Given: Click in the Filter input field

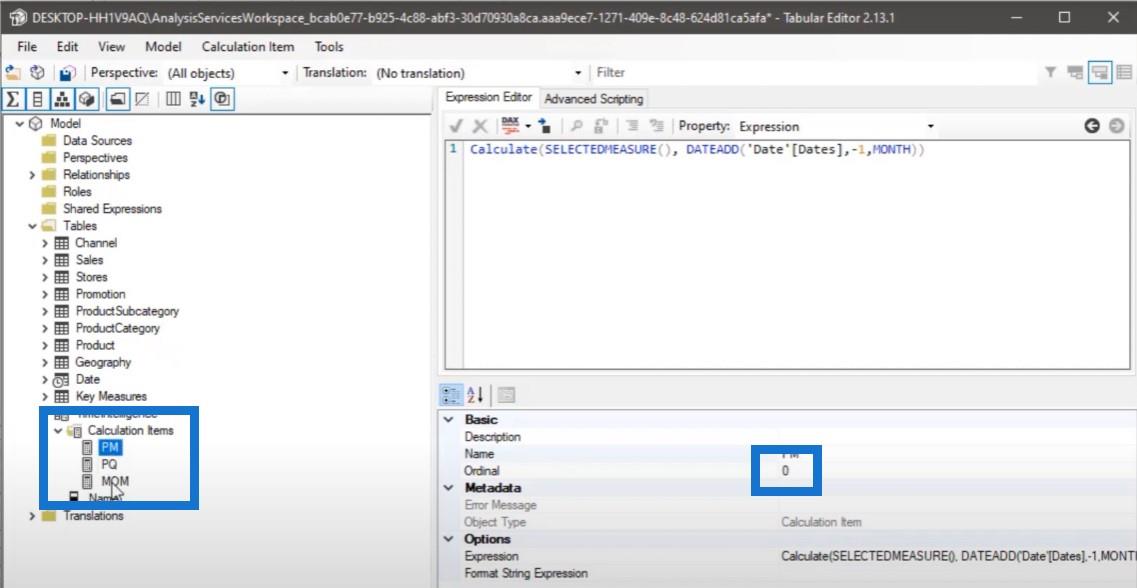Looking at the screenshot, I should pos(814,73).
